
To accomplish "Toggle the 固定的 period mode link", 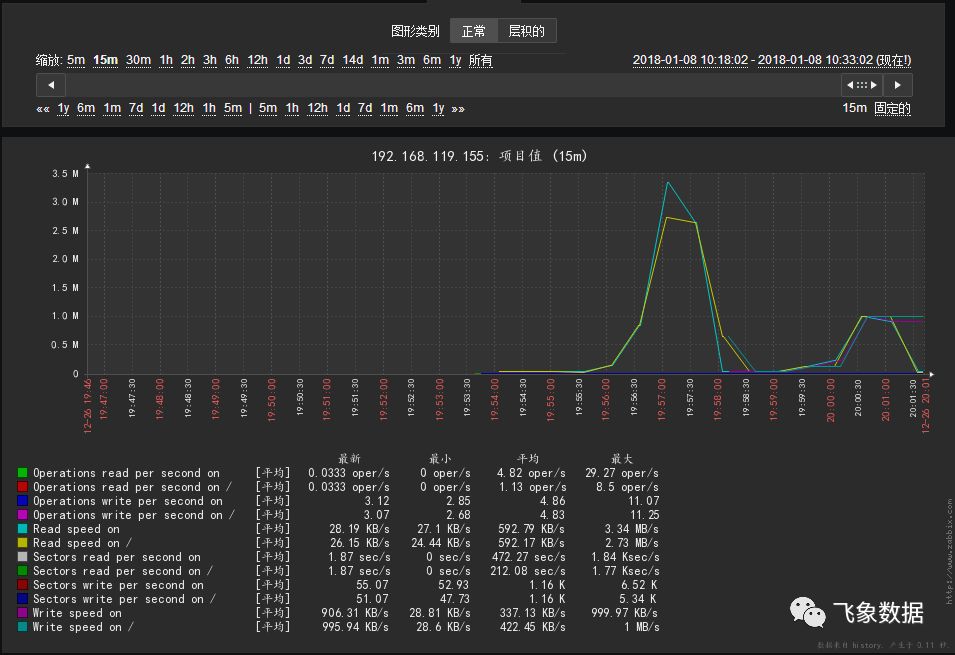I will [x=892, y=108].
